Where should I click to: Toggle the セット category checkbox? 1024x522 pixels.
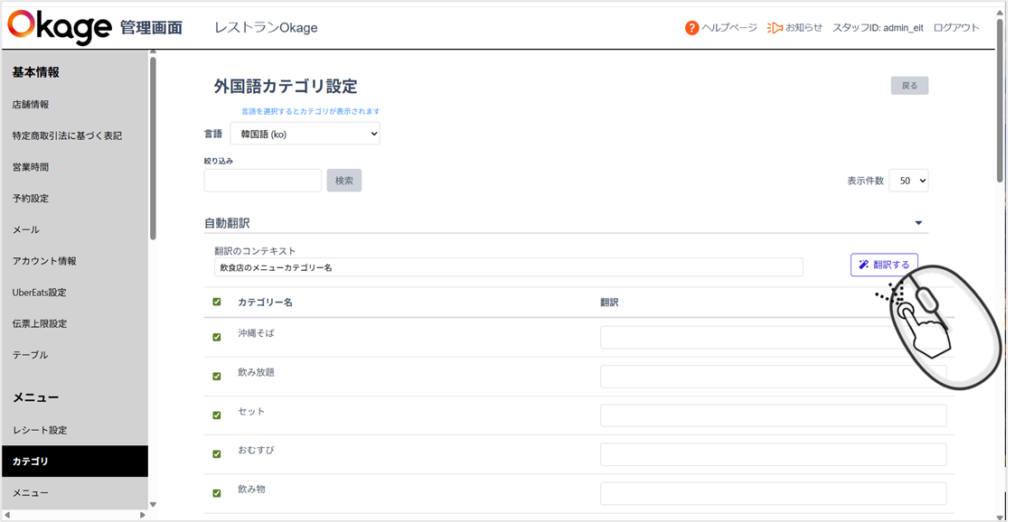click(217, 415)
